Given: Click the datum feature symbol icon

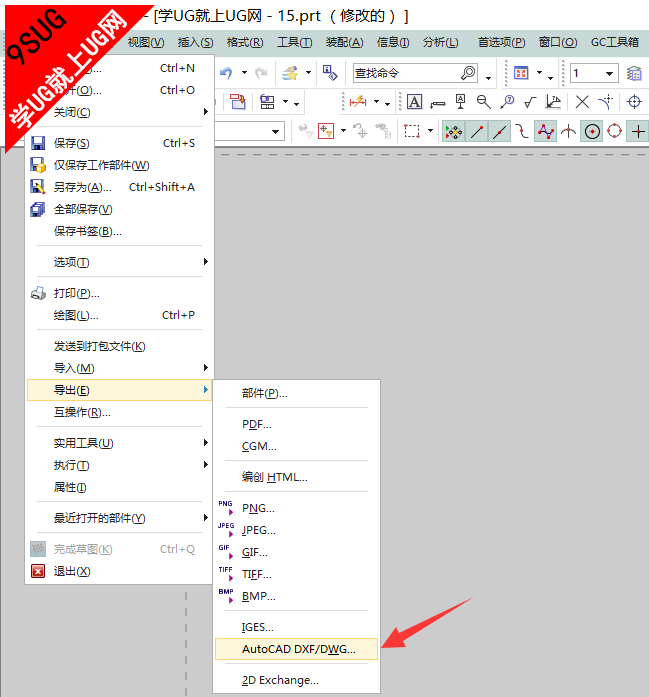Looking at the screenshot, I should (461, 102).
